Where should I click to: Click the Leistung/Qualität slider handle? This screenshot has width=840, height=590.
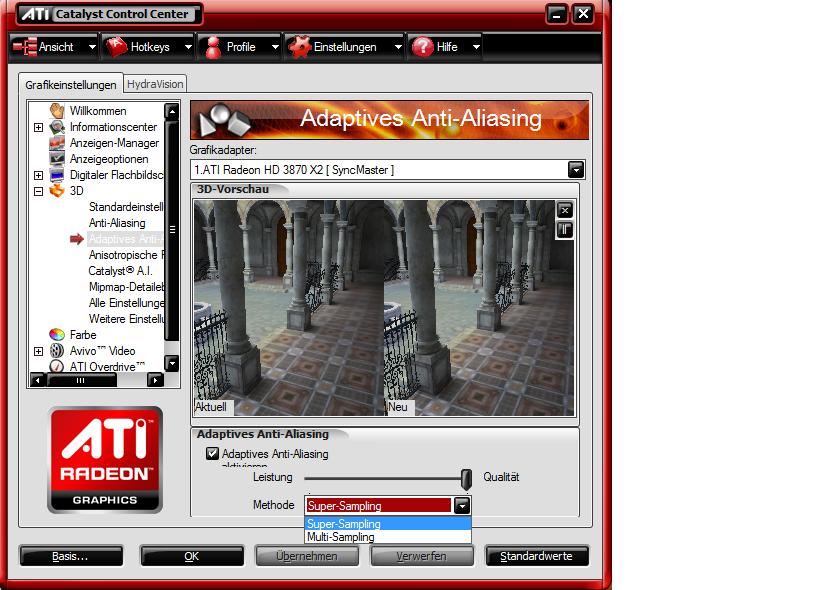(467, 479)
